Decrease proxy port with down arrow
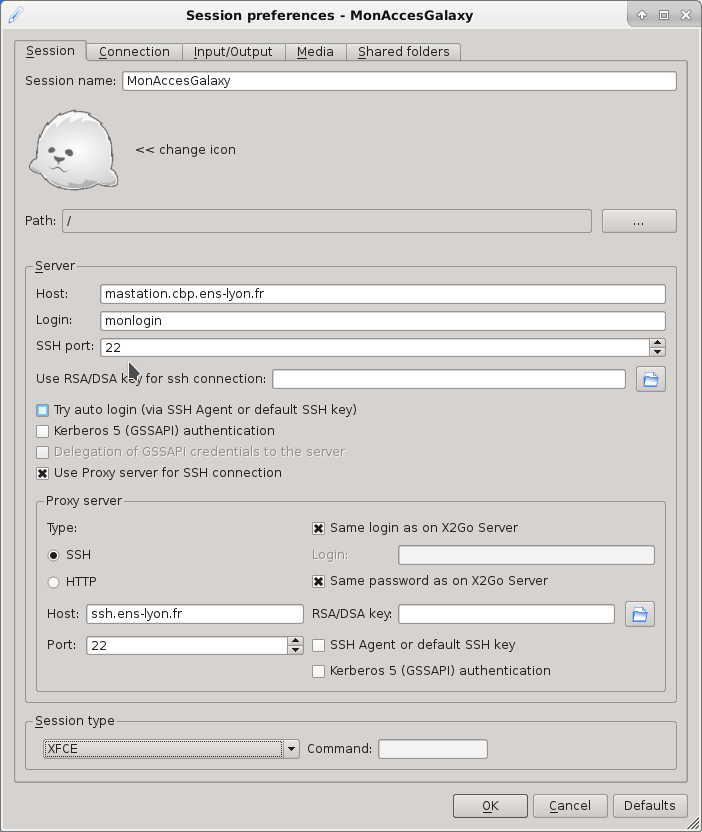Screen dimensions: 702x832 click(296, 649)
